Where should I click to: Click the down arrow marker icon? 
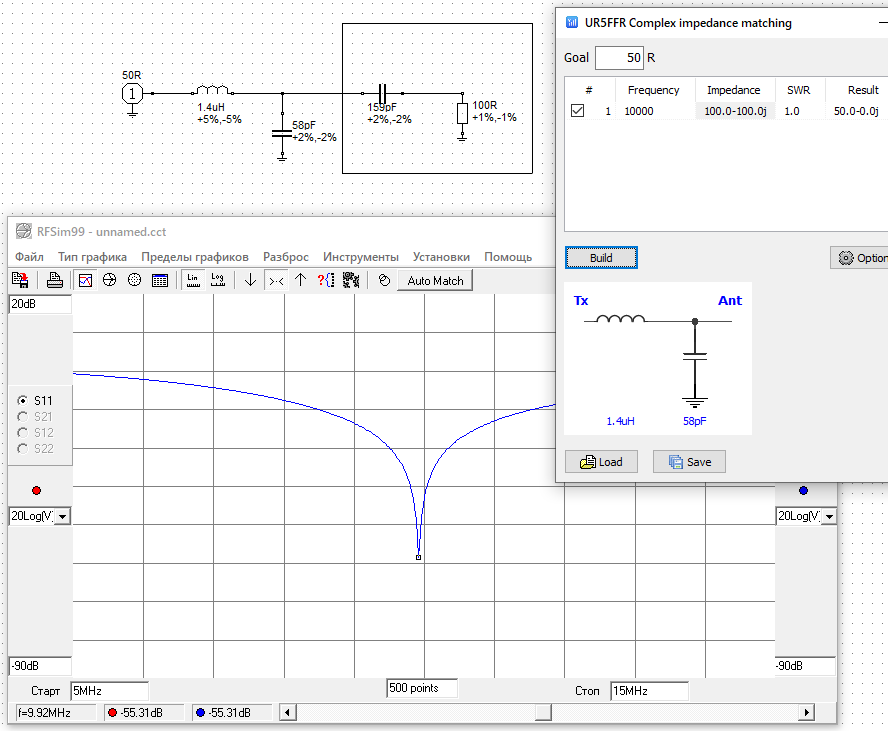[250, 280]
